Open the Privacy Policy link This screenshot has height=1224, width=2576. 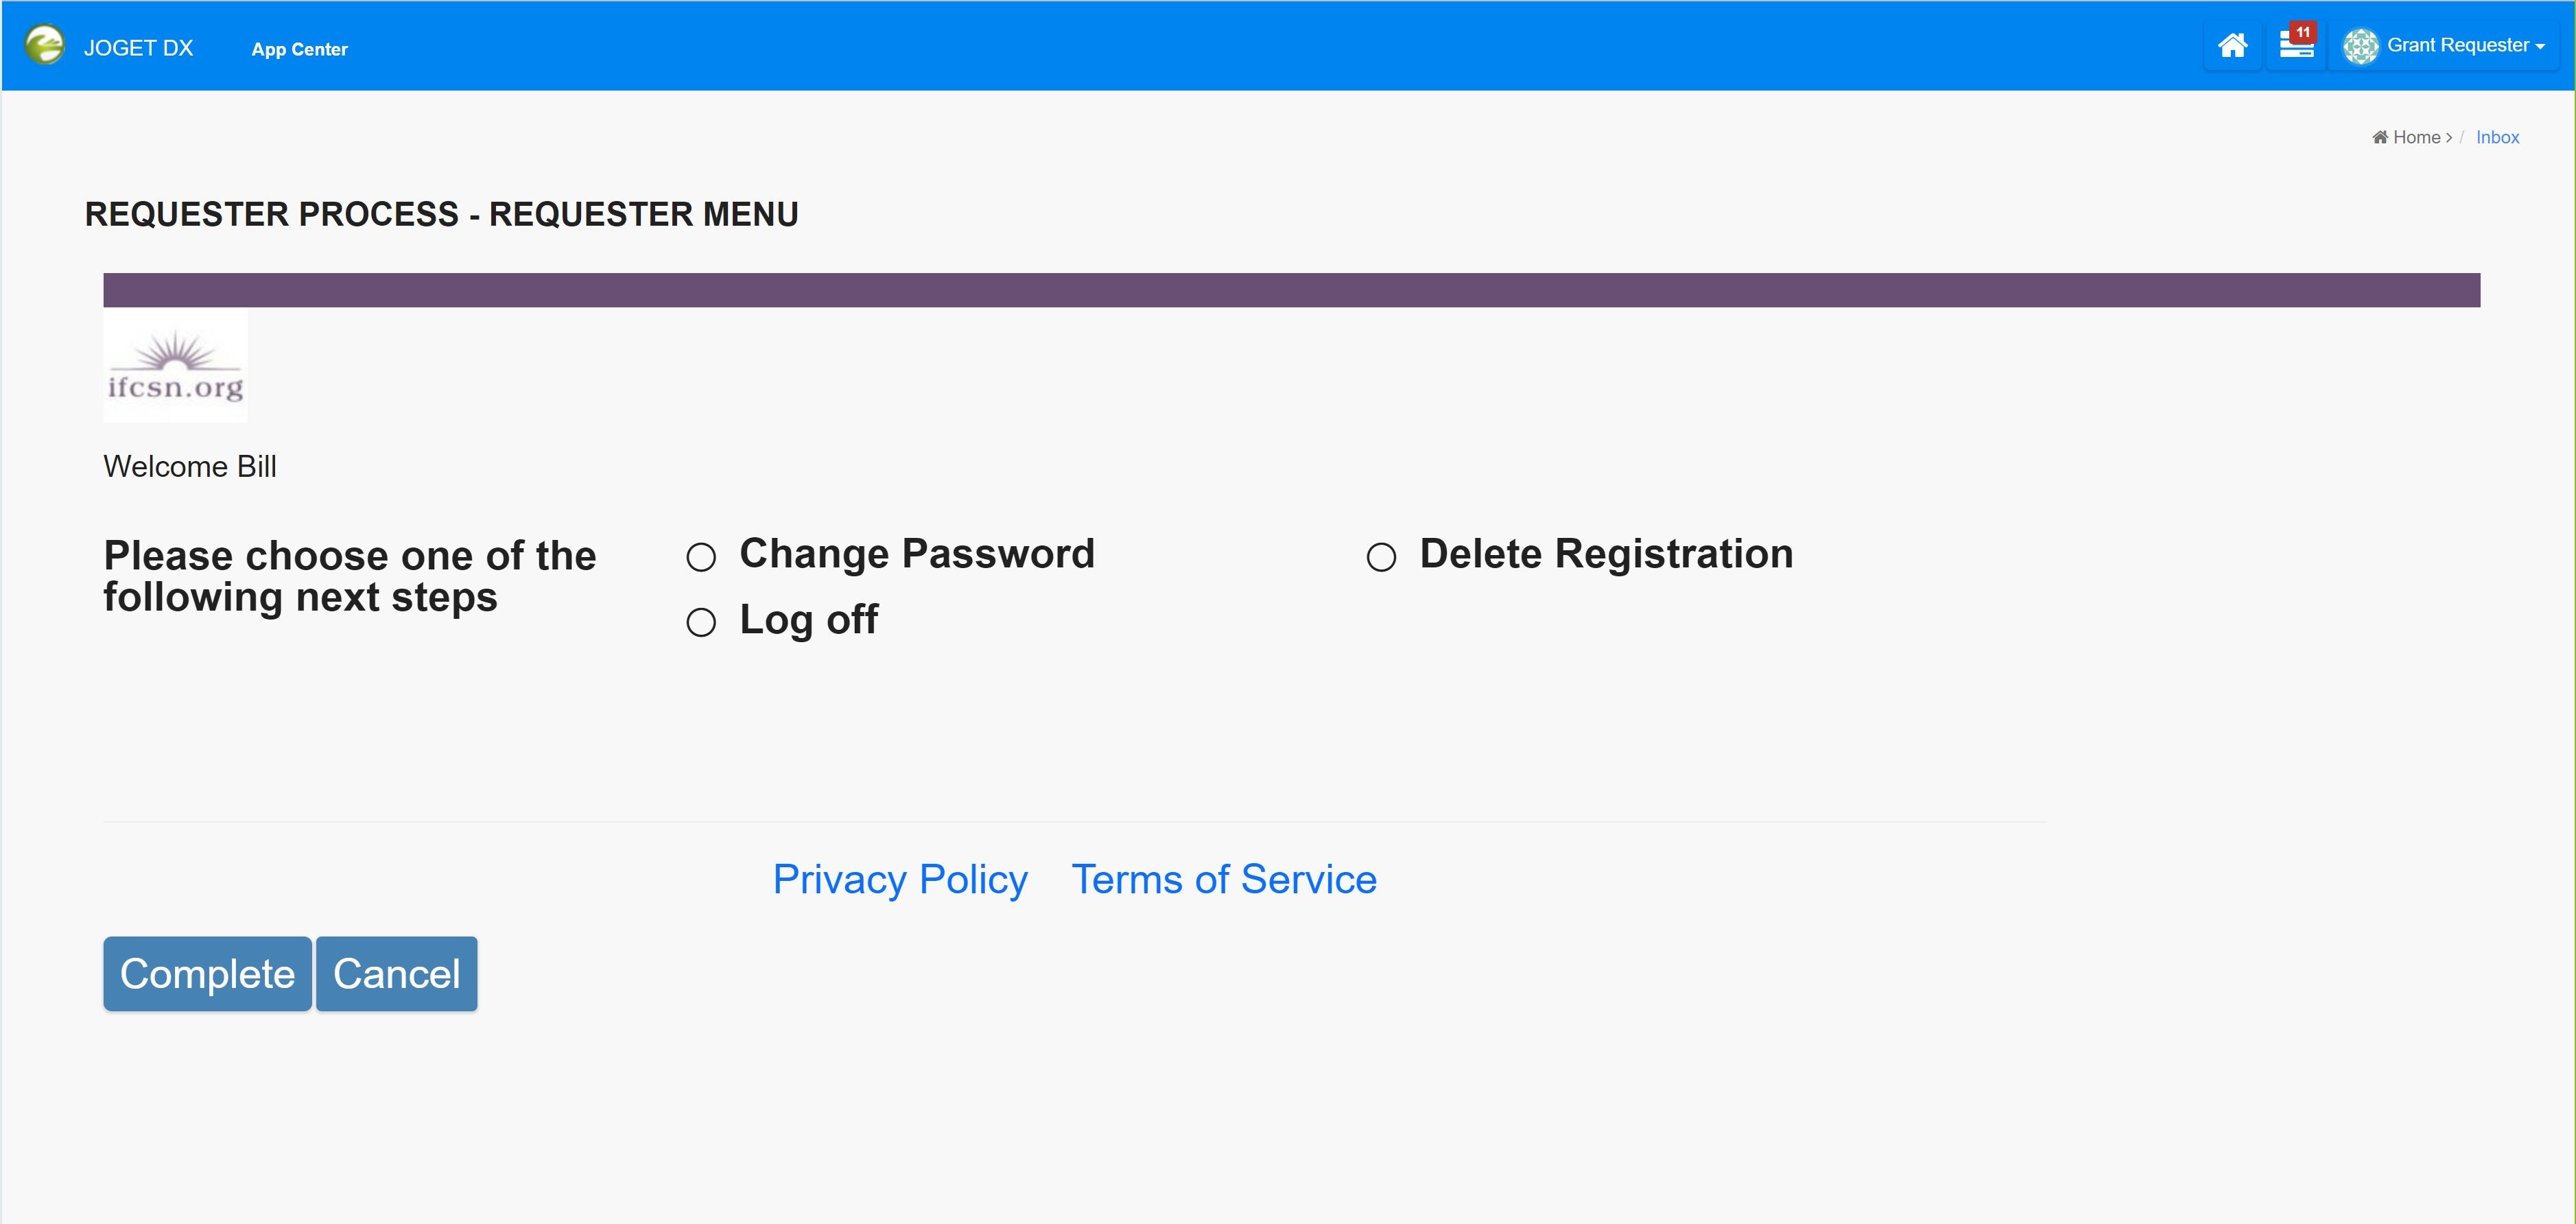tap(900, 880)
